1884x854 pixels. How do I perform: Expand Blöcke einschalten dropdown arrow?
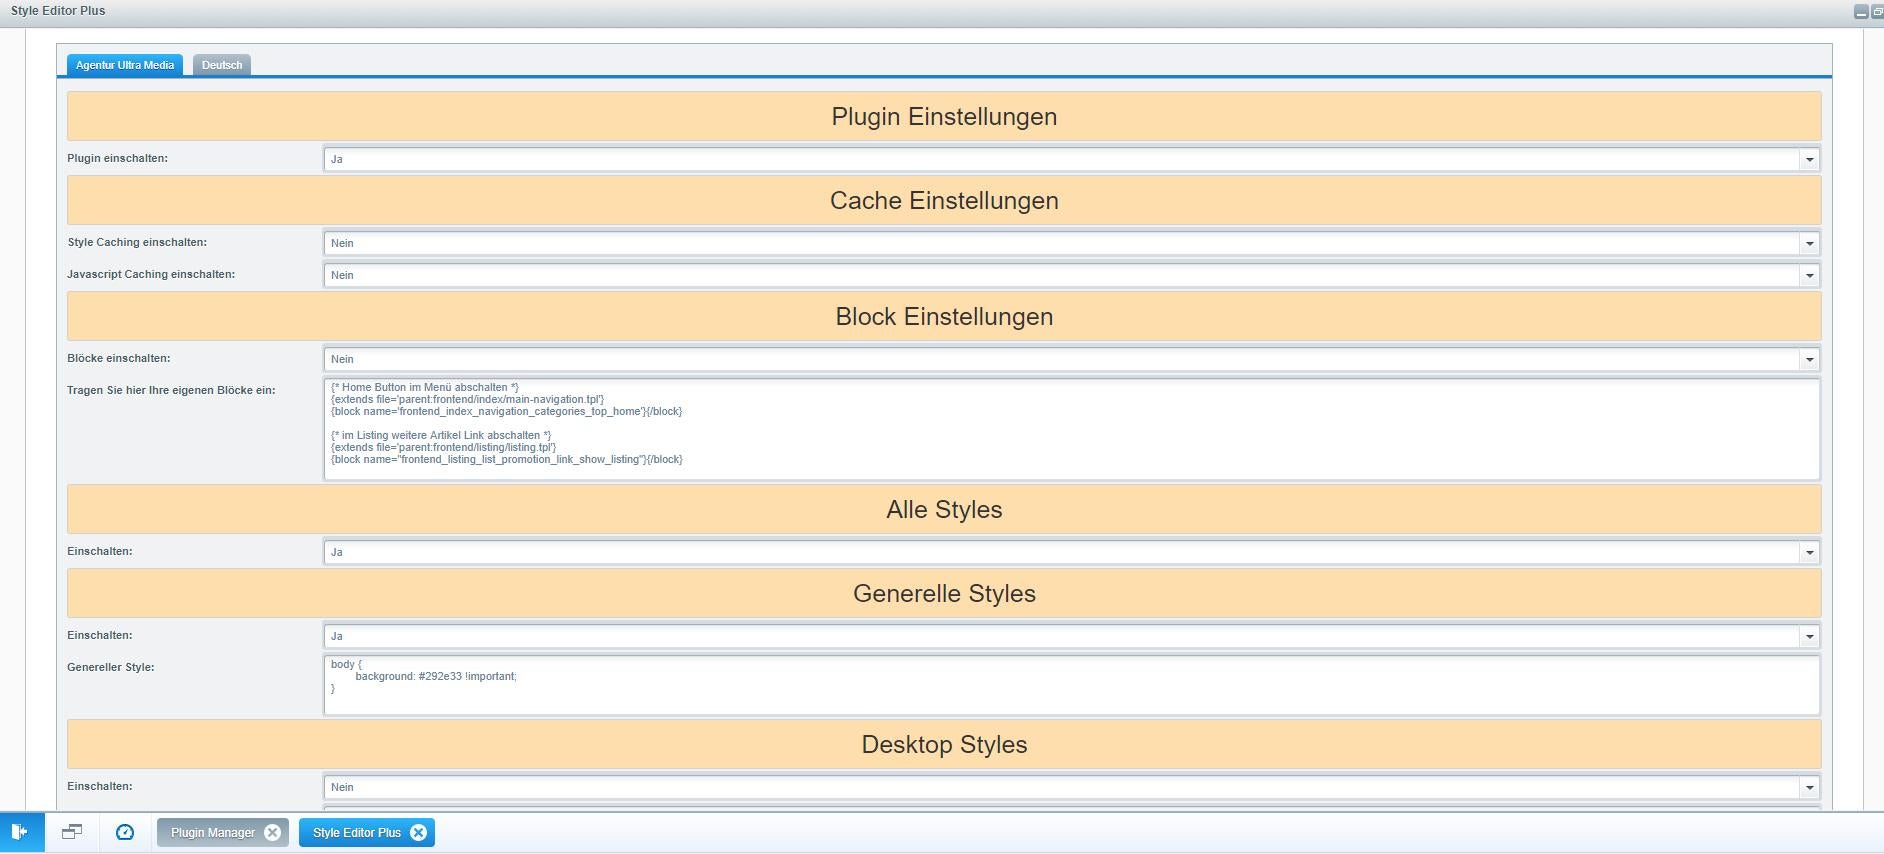(1809, 359)
